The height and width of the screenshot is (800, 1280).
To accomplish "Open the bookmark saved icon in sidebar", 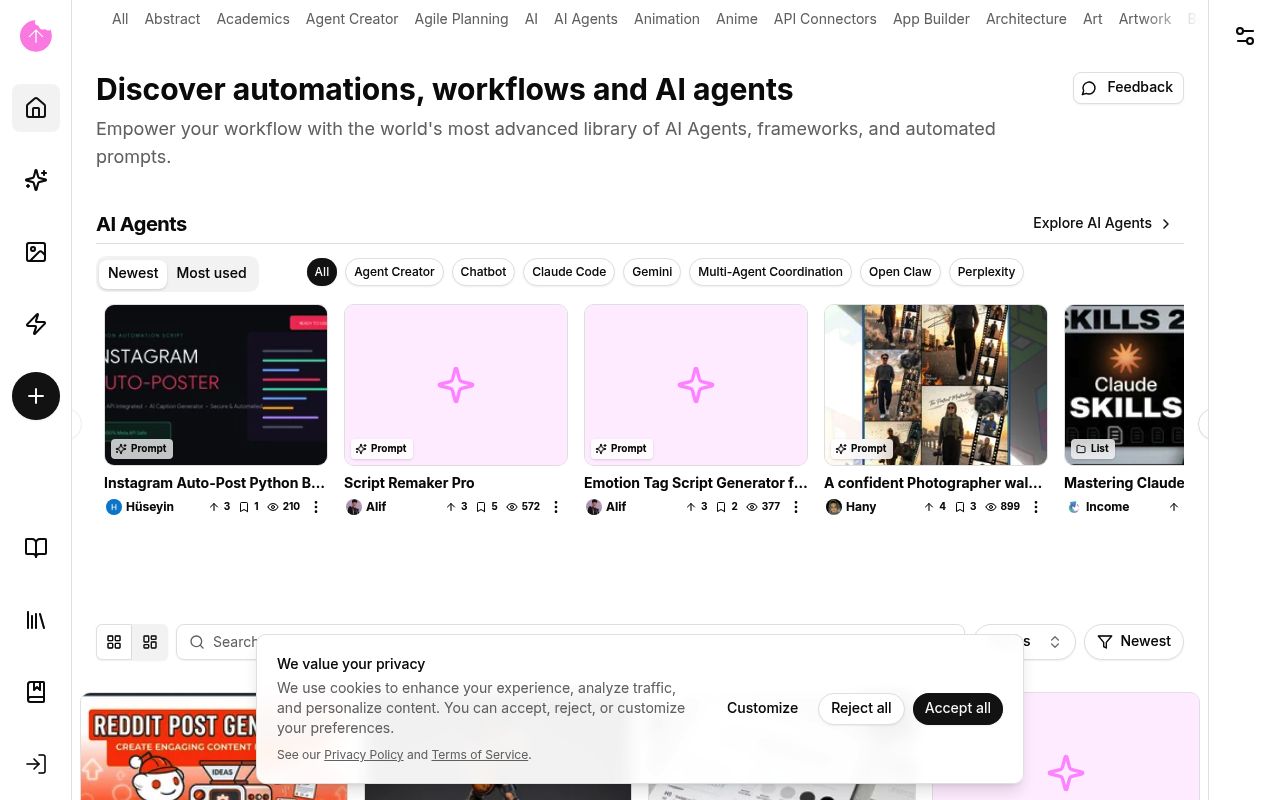I will pyautogui.click(x=36, y=692).
